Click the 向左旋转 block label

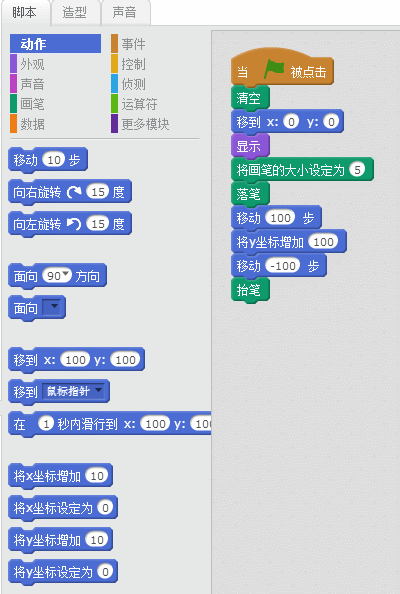click(x=37, y=224)
